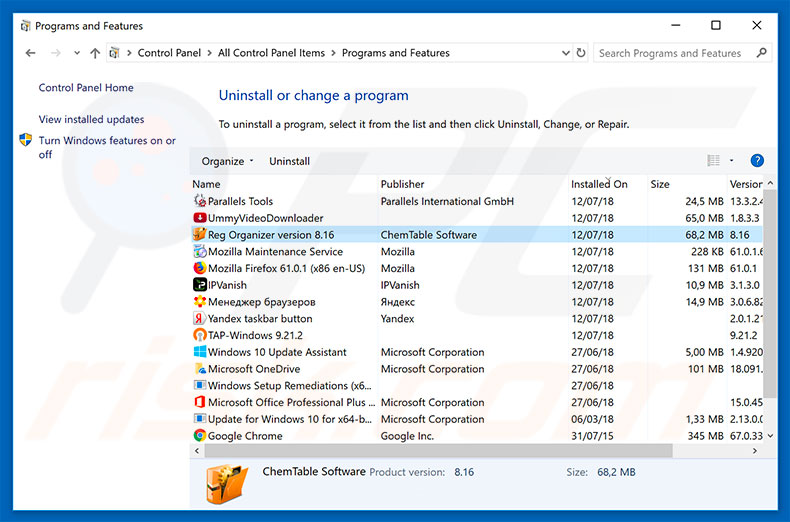Click the Яндекс publisher cell
Screen dimensions: 790x522
[398, 302]
